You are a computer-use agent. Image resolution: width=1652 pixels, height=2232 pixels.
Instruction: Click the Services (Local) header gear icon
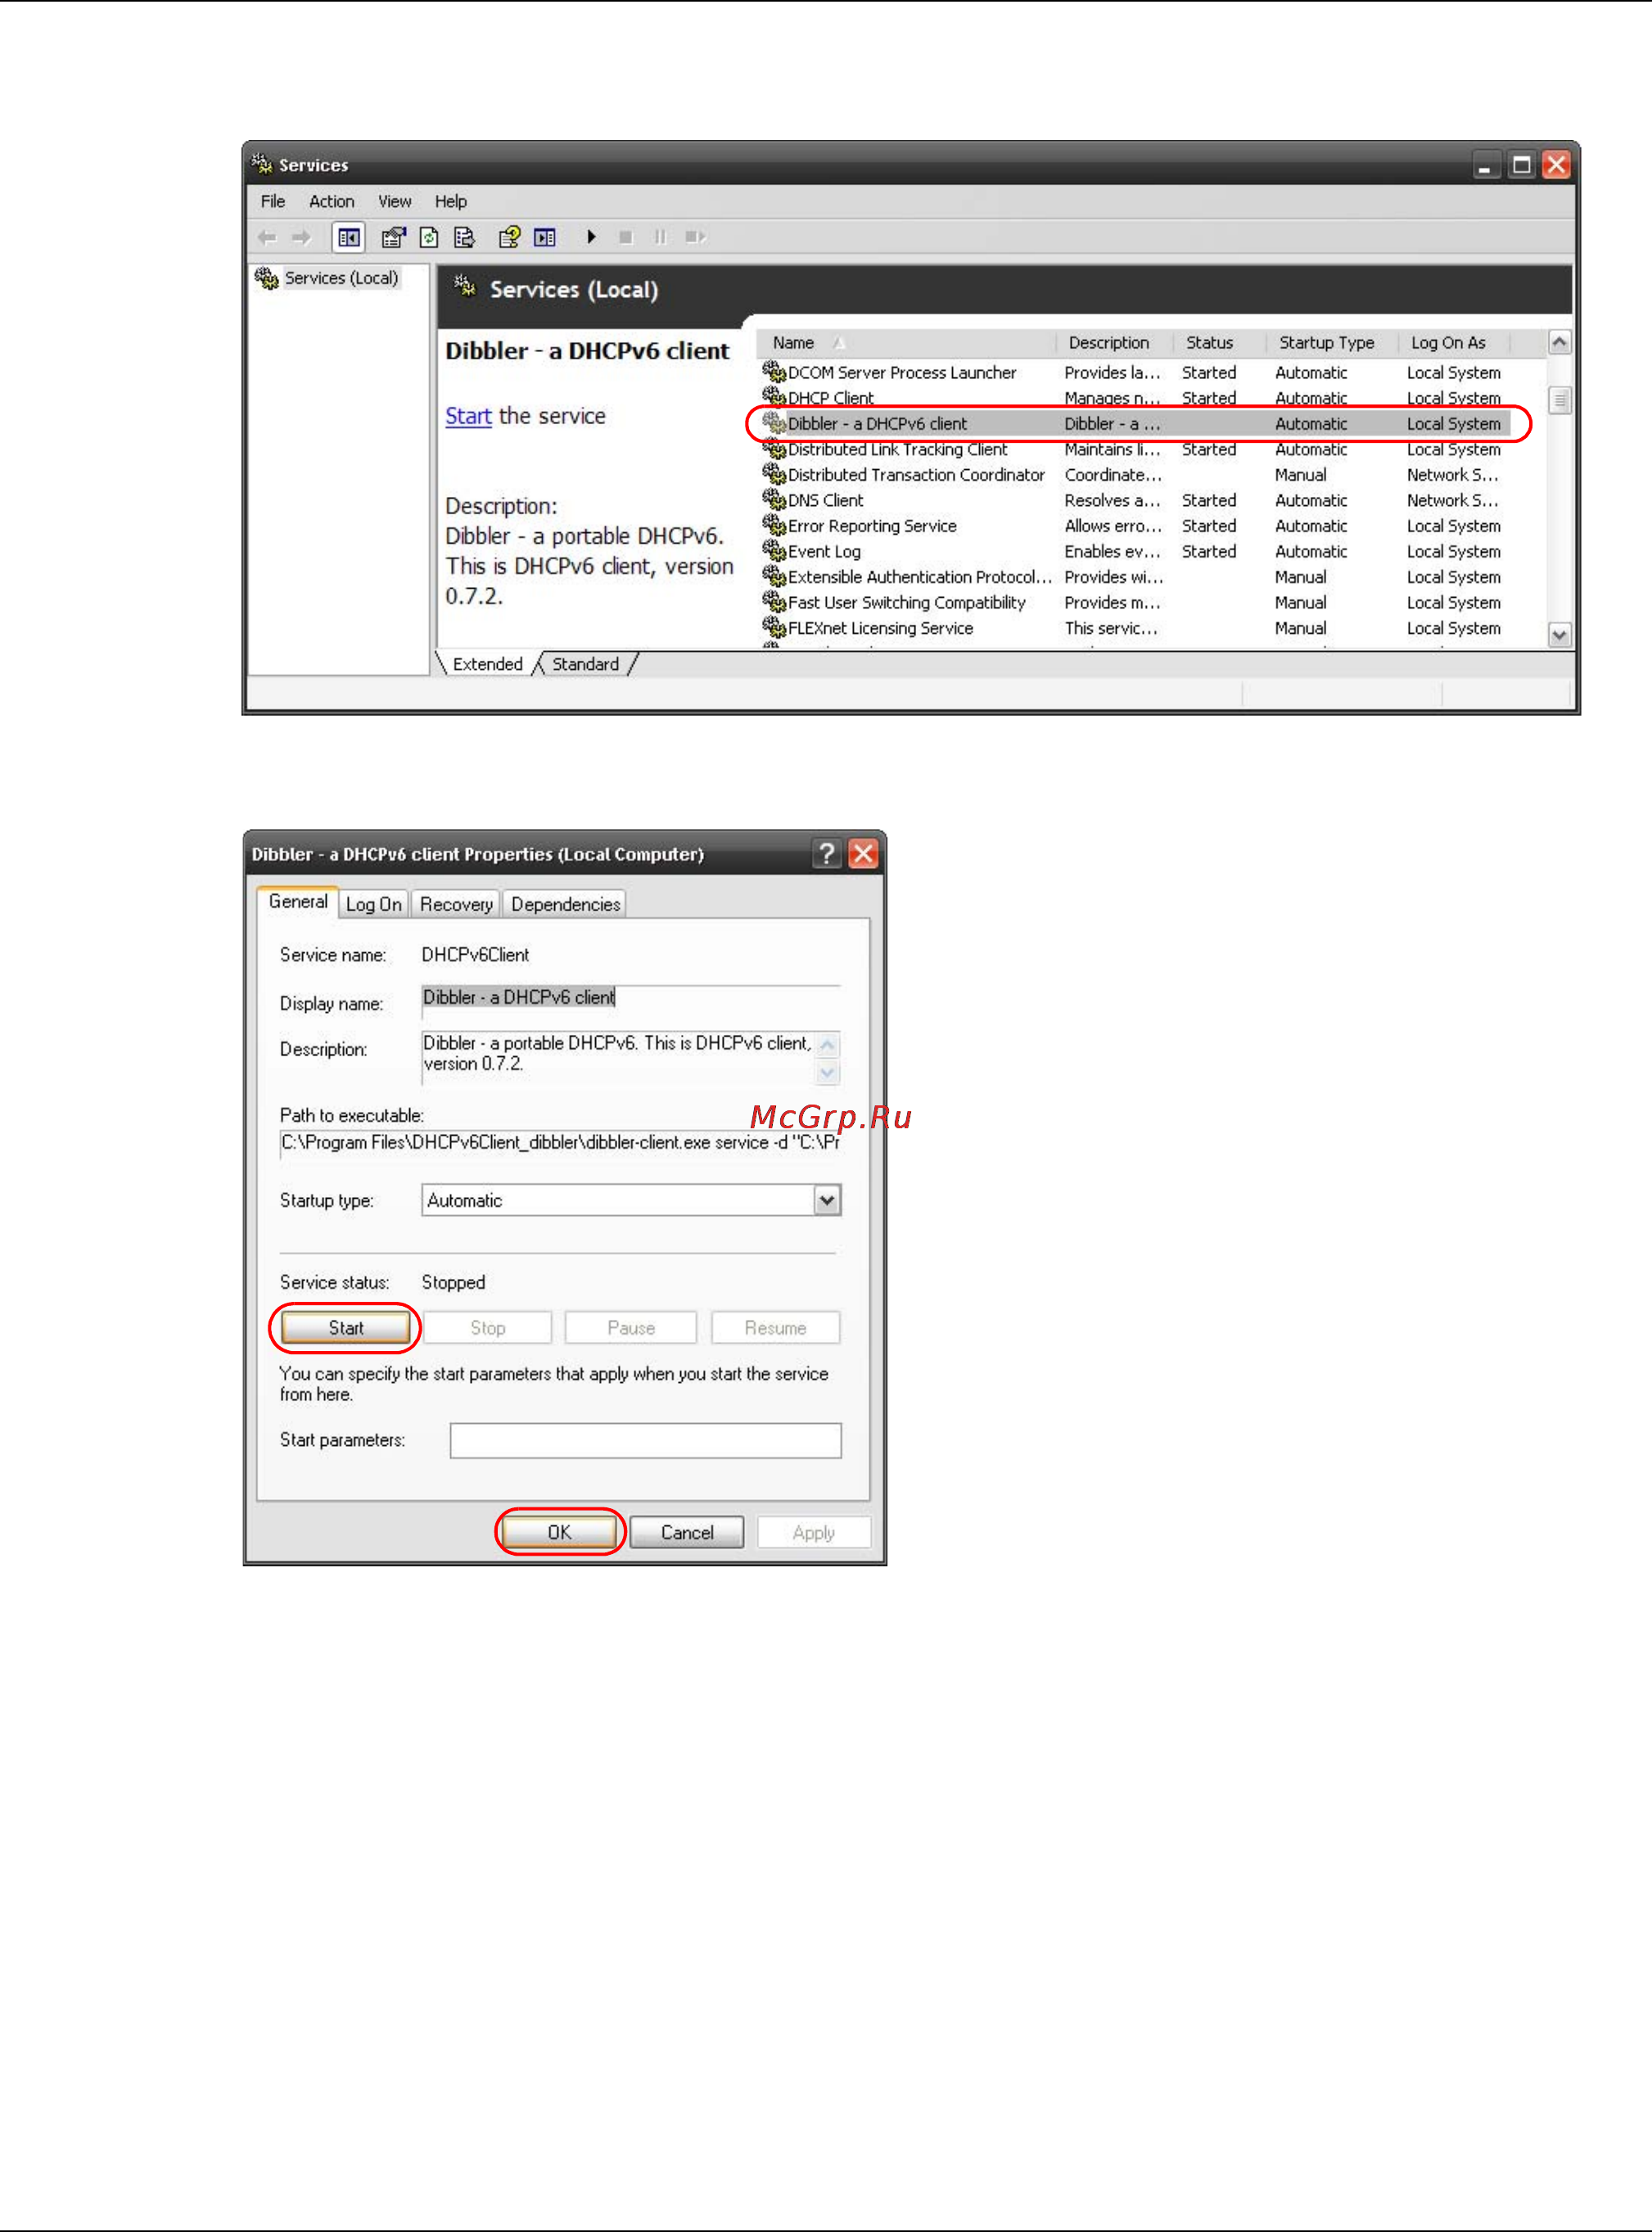465,287
